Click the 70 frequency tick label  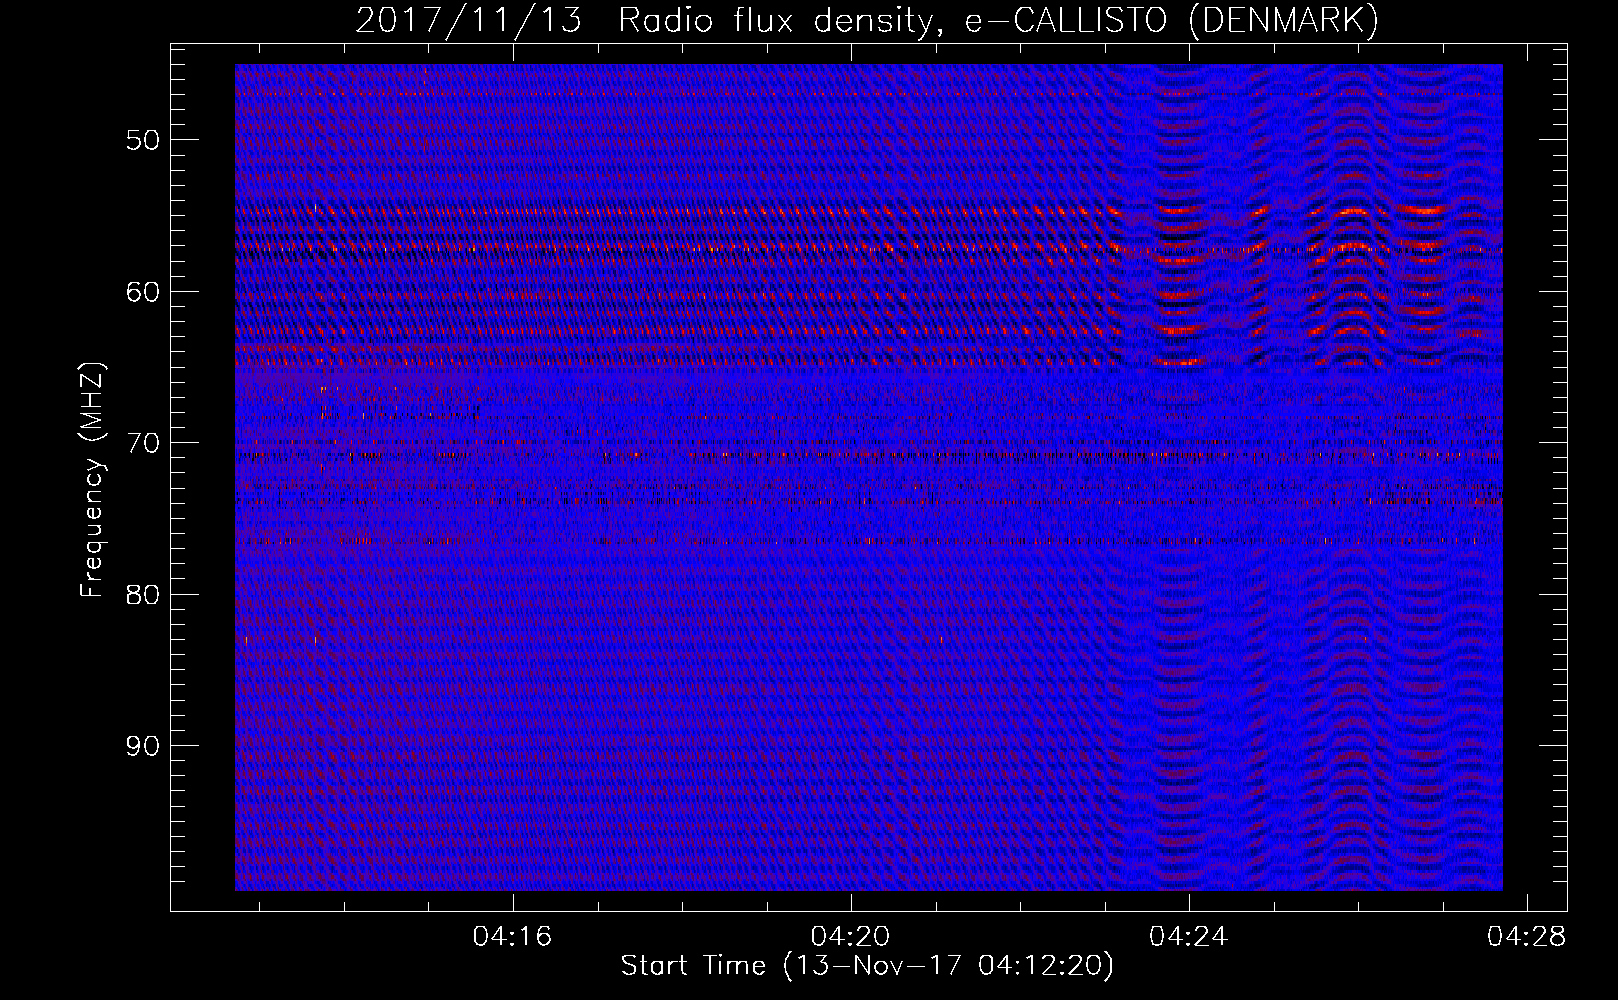click(142, 443)
